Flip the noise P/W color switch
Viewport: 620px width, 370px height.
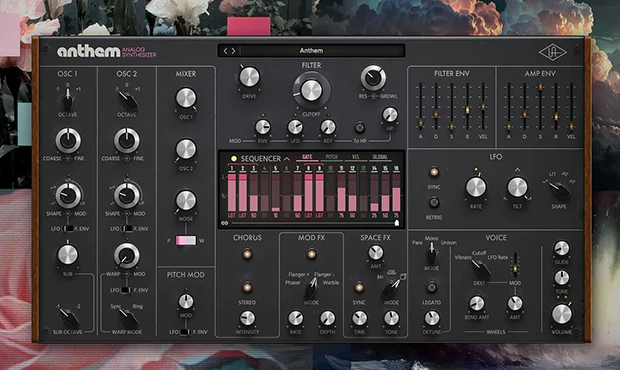pyautogui.click(x=186, y=241)
